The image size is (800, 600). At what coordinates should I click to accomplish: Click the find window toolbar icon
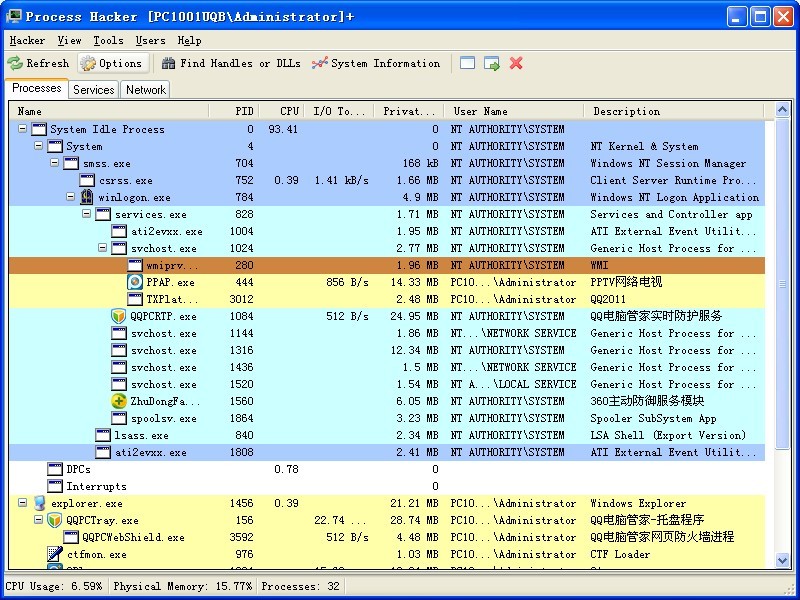click(468, 63)
